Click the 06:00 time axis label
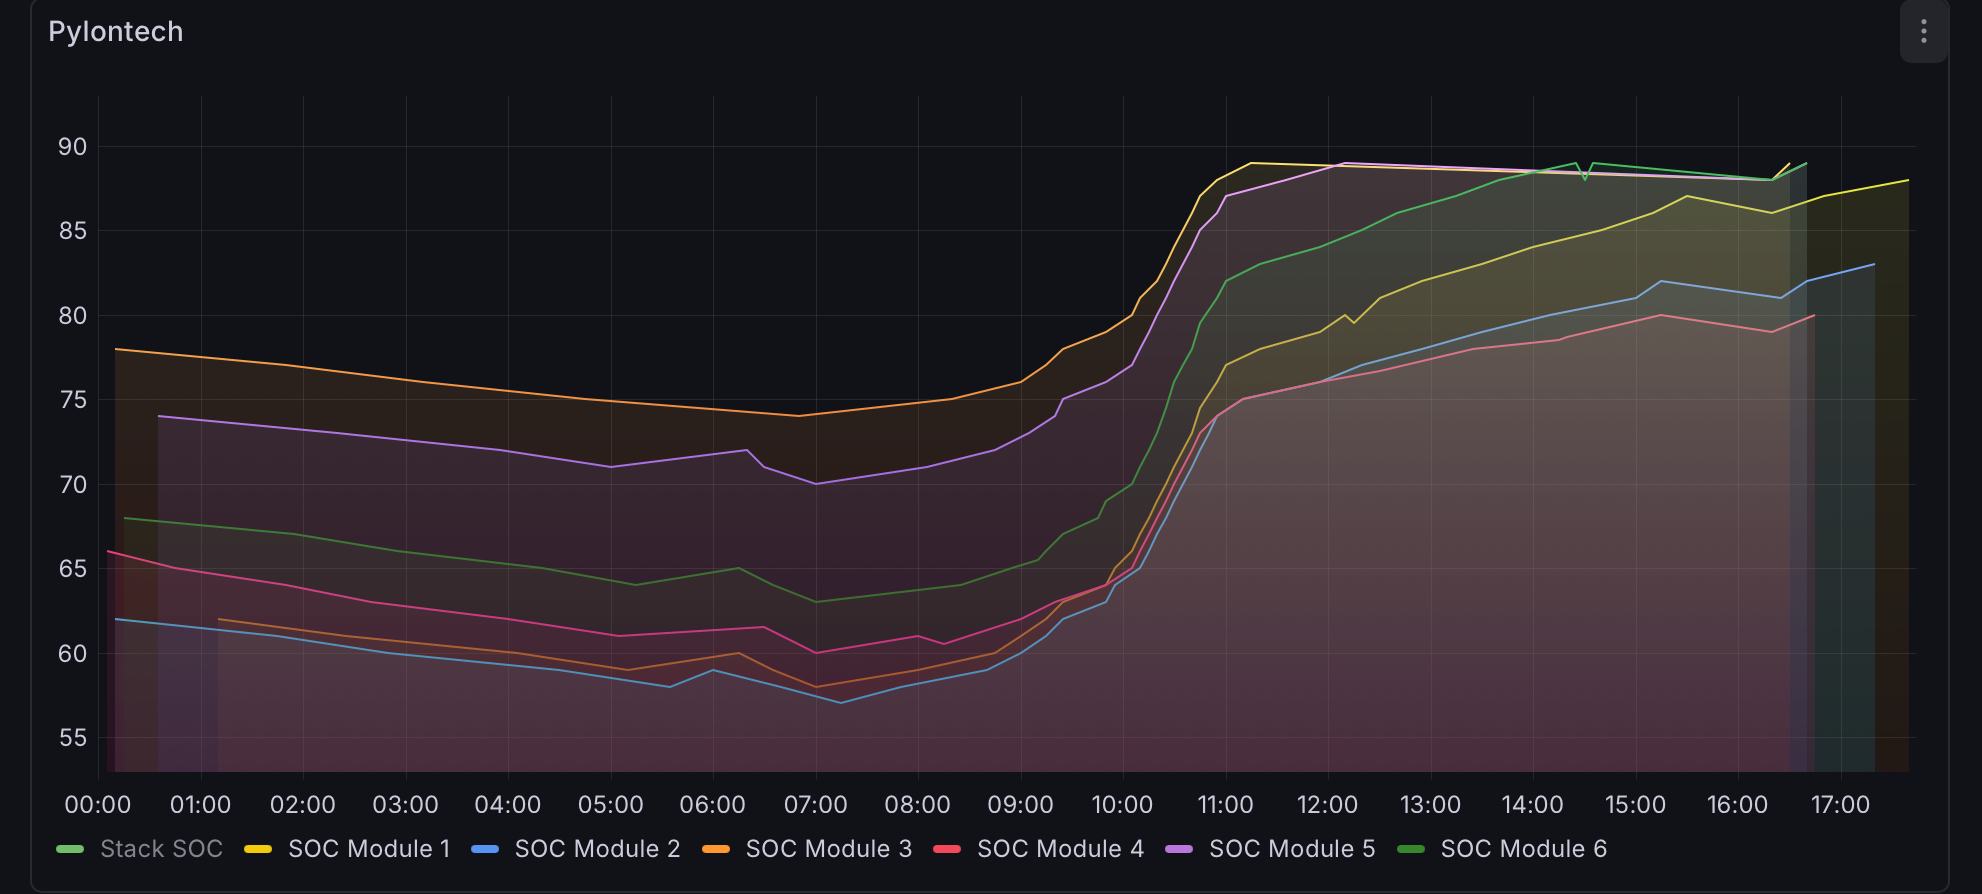Image resolution: width=1982 pixels, height=894 pixels. point(713,805)
